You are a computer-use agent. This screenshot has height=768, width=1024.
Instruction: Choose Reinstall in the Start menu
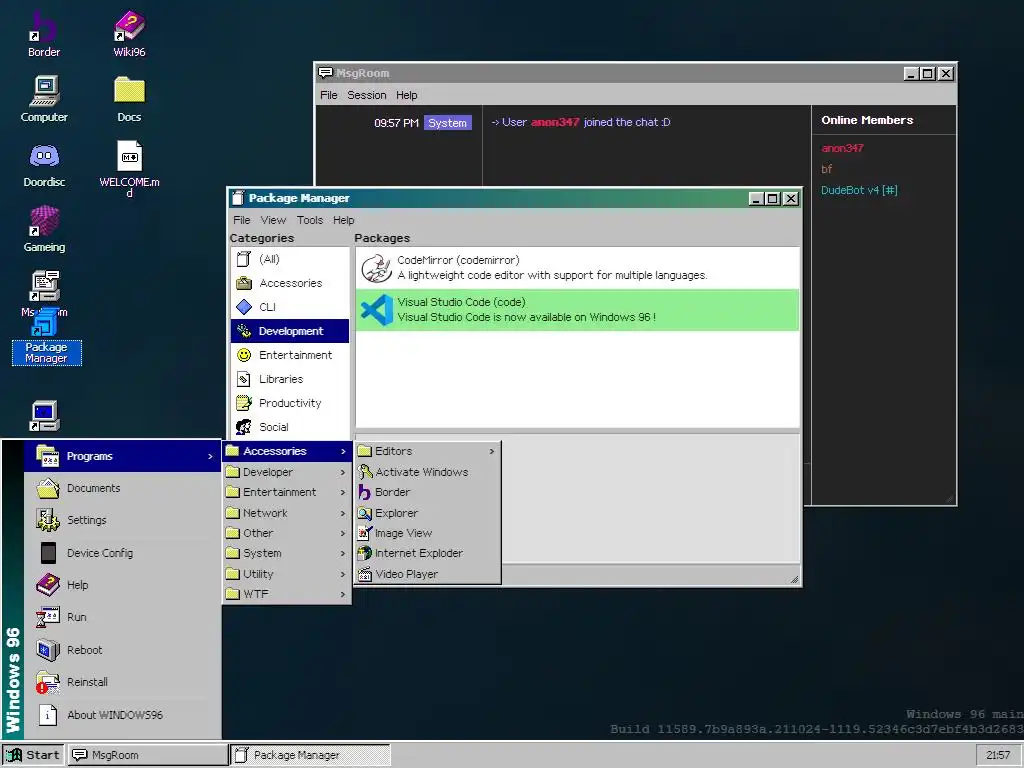[x=123, y=682]
